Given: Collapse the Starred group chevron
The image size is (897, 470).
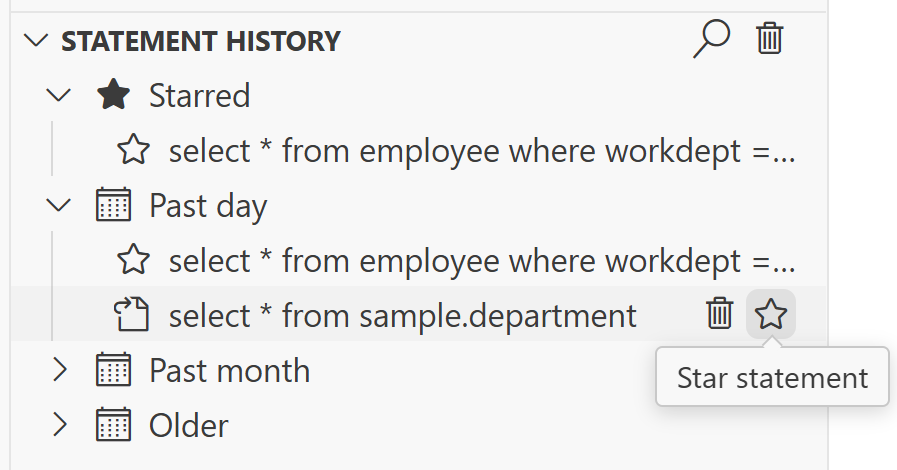Looking at the screenshot, I should (60, 96).
